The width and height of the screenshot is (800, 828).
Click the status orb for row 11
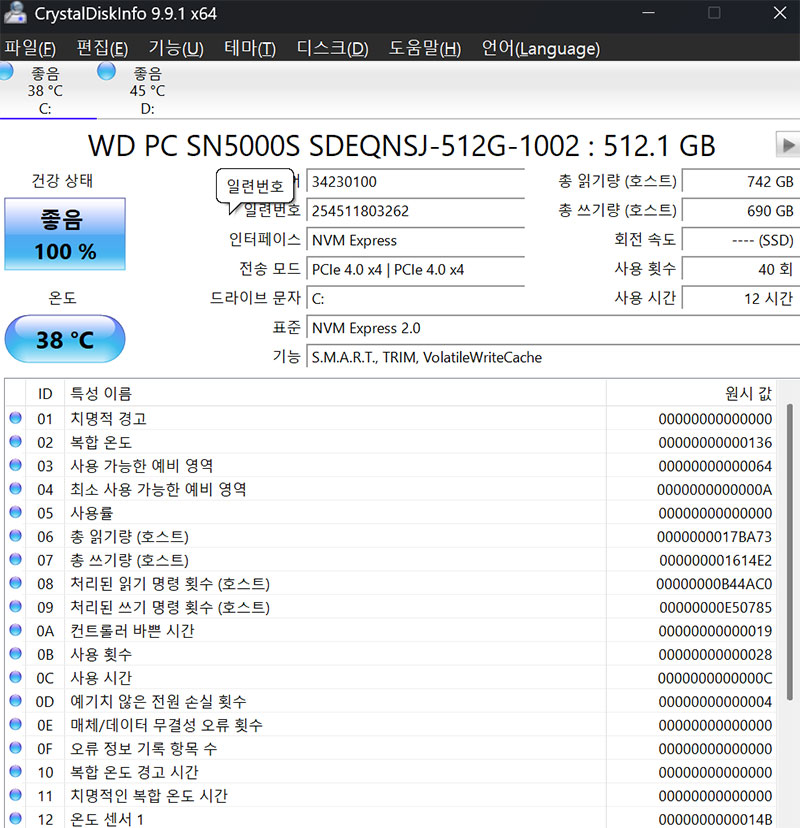(15, 795)
